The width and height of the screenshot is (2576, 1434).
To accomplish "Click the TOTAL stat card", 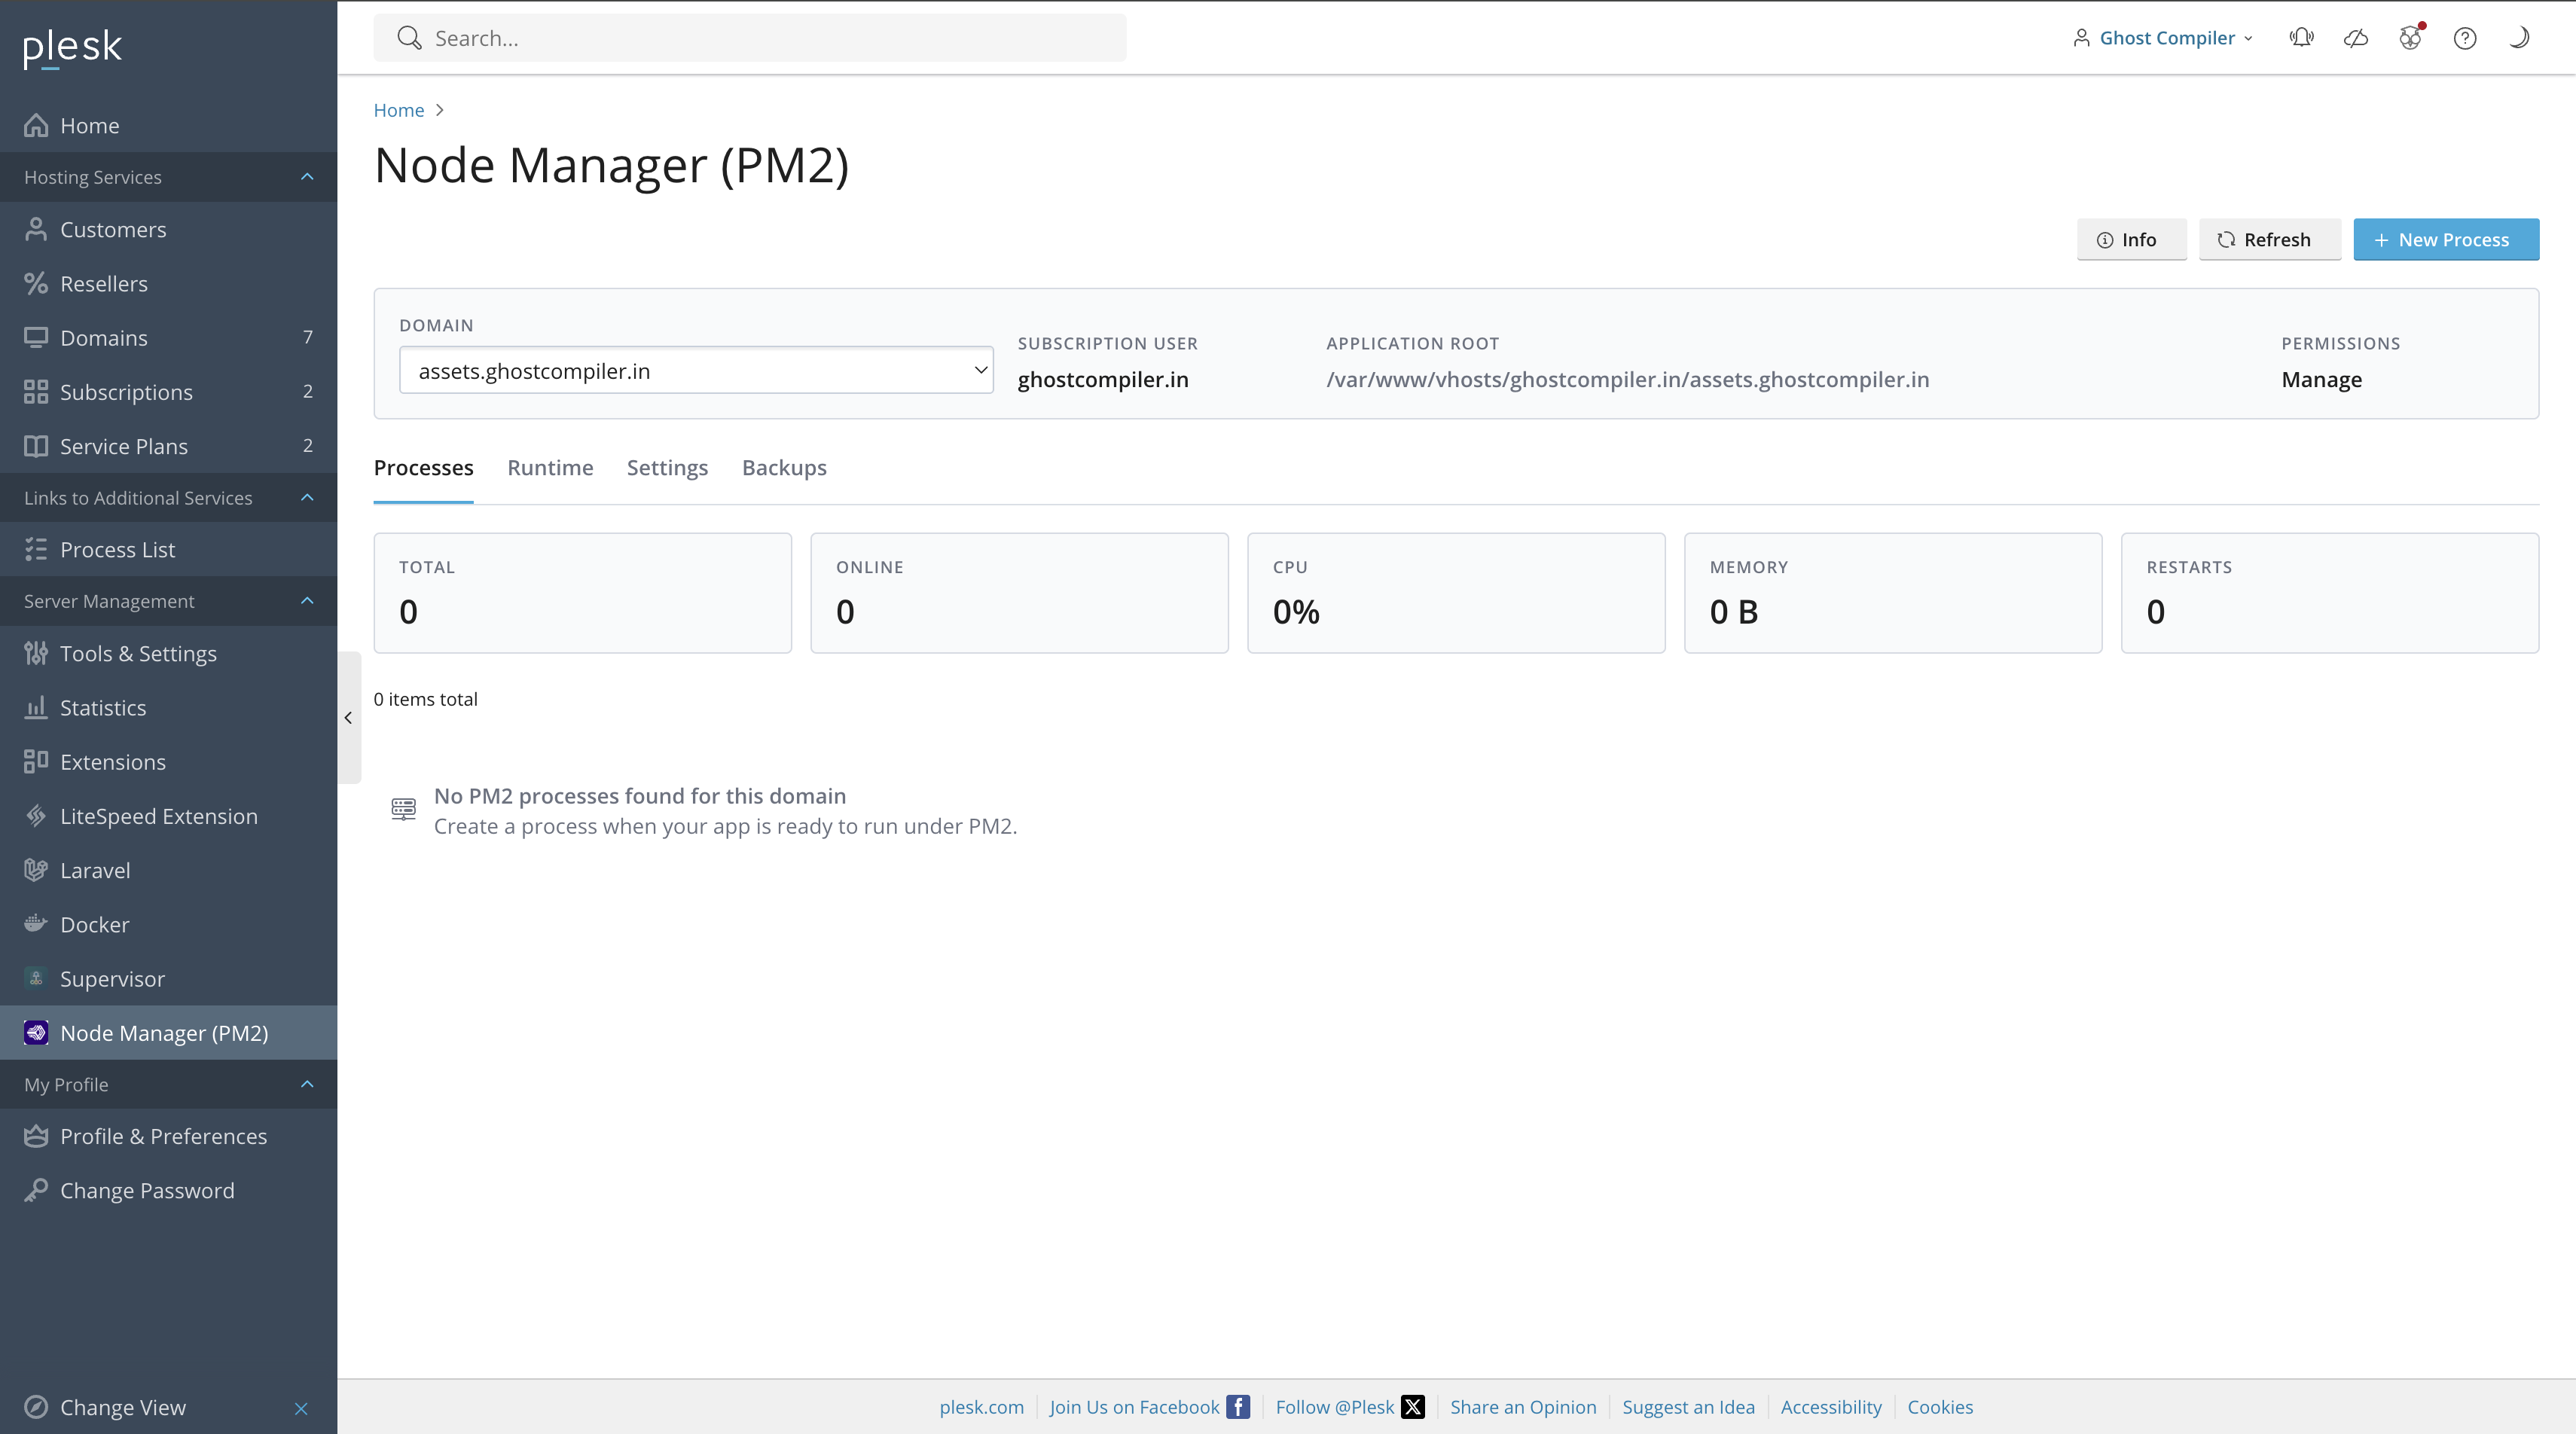I will (583, 593).
